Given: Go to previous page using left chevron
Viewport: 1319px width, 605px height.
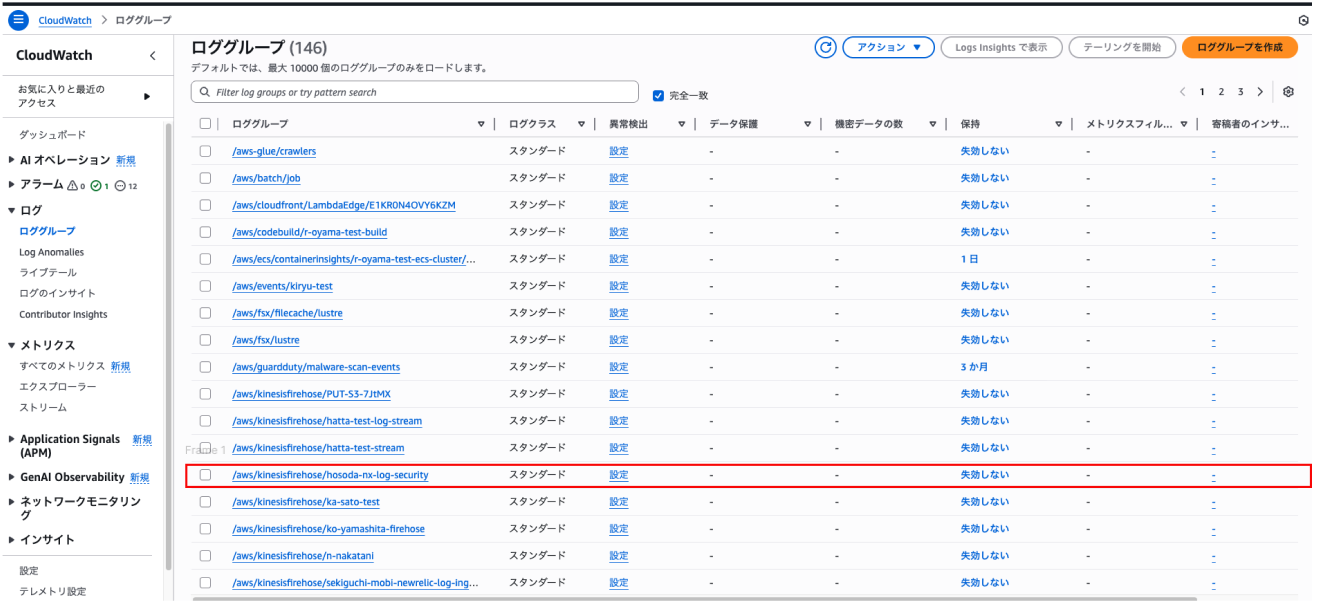Looking at the screenshot, I should click(x=1183, y=92).
